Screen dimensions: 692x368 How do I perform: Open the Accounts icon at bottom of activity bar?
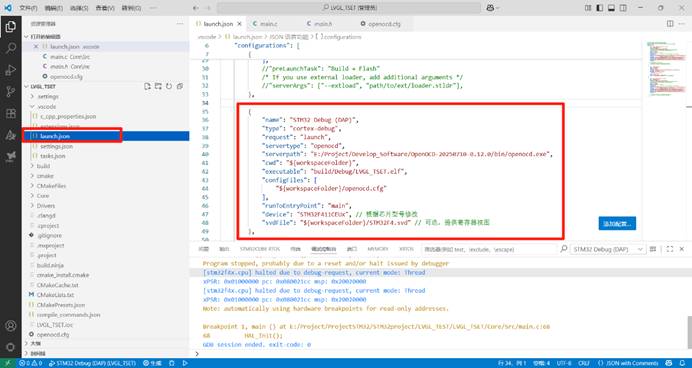coord(11,326)
